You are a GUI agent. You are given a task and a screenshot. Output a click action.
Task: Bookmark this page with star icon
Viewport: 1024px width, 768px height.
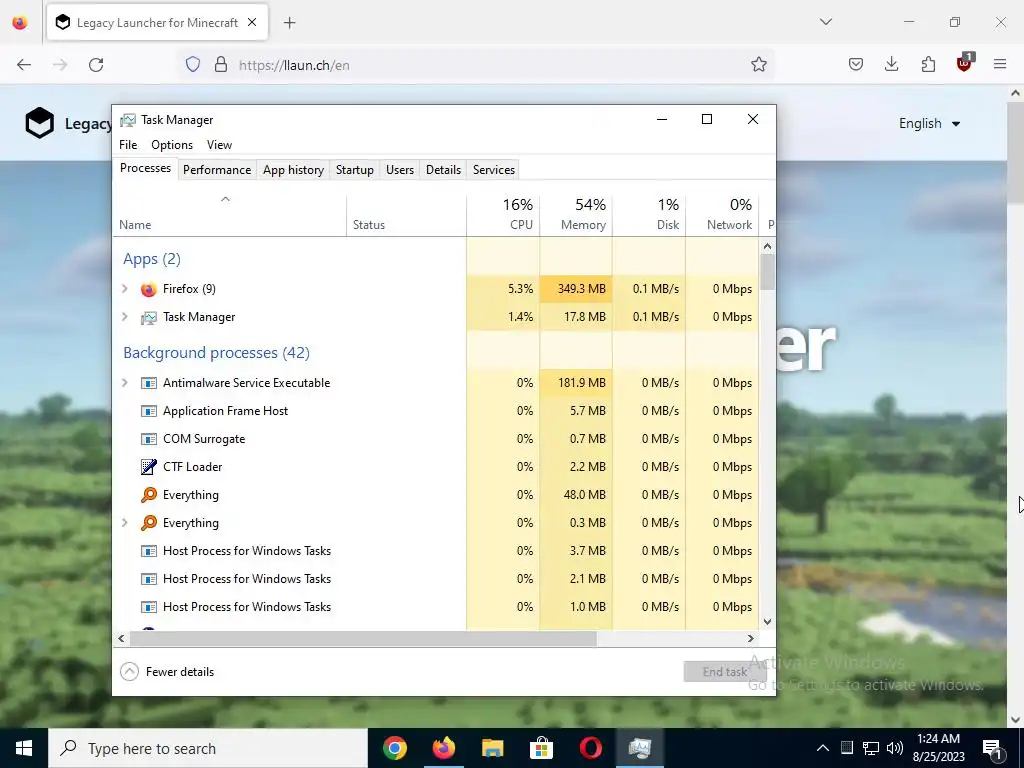(758, 65)
